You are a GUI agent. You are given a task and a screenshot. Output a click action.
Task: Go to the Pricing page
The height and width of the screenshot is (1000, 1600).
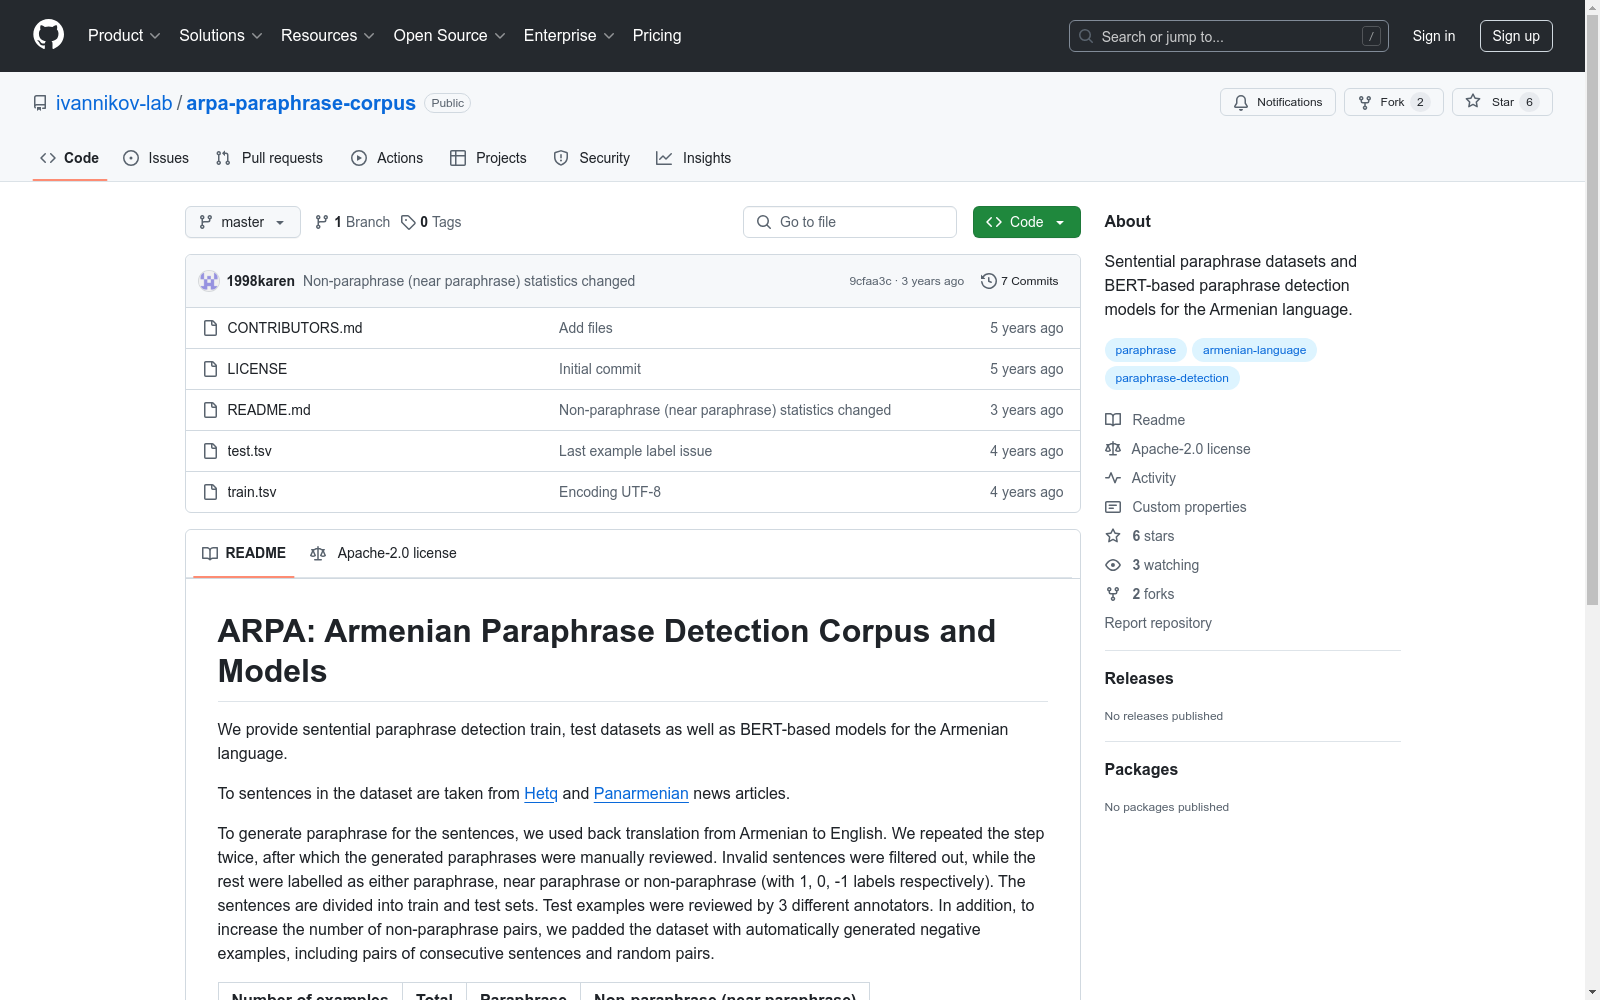coord(657,35)
